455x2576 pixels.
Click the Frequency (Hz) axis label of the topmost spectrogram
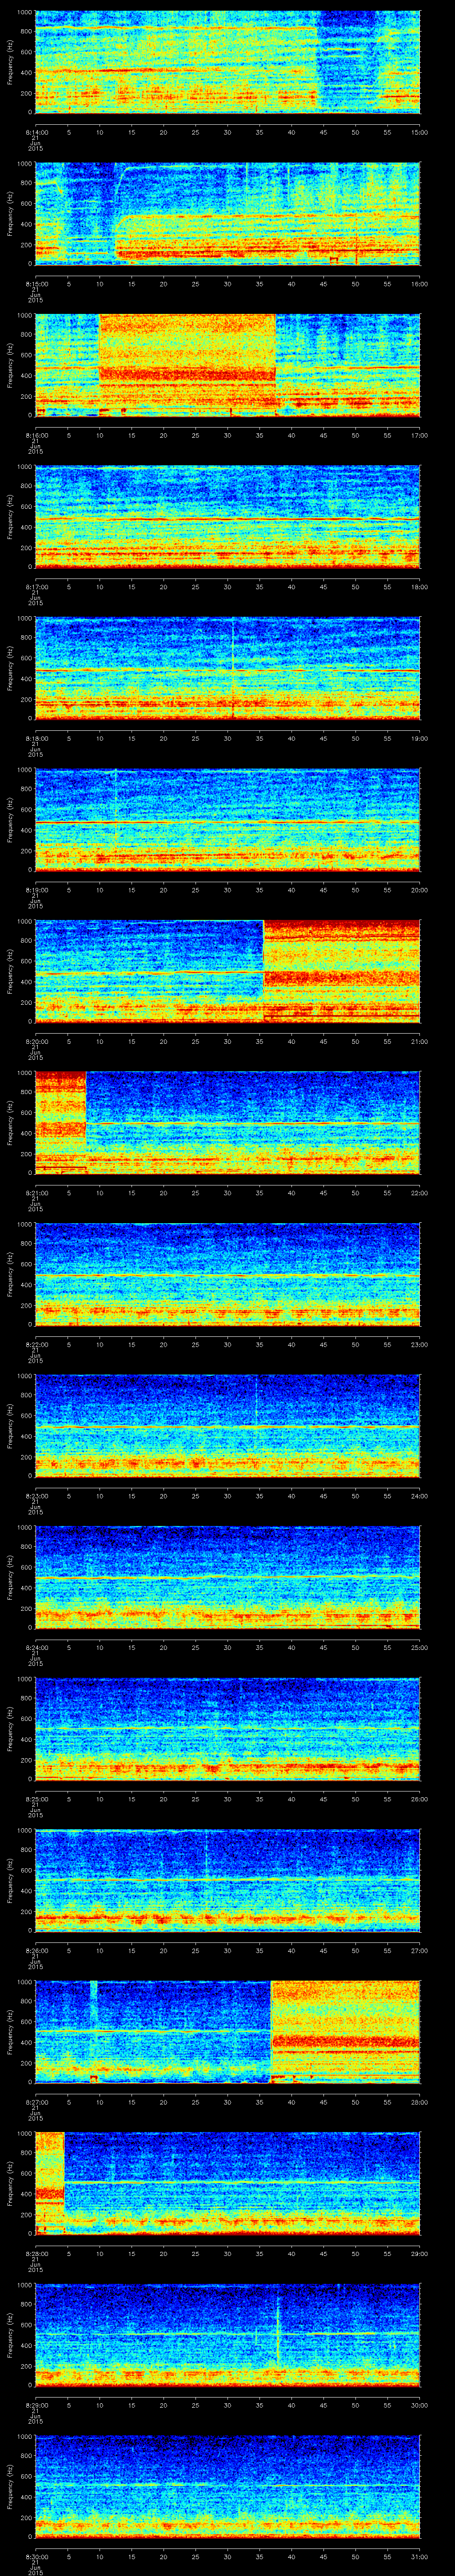click(11, 62)
